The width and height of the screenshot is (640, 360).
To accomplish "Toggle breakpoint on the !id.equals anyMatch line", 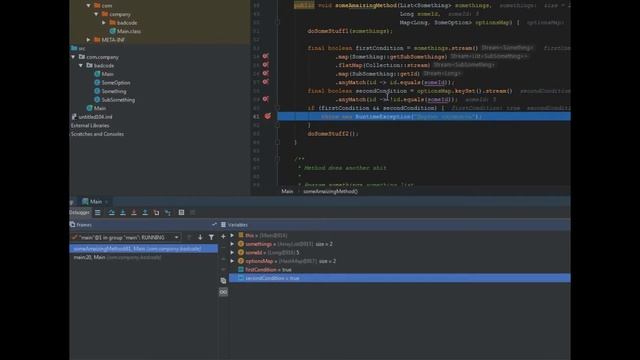I will pos(266,99).
